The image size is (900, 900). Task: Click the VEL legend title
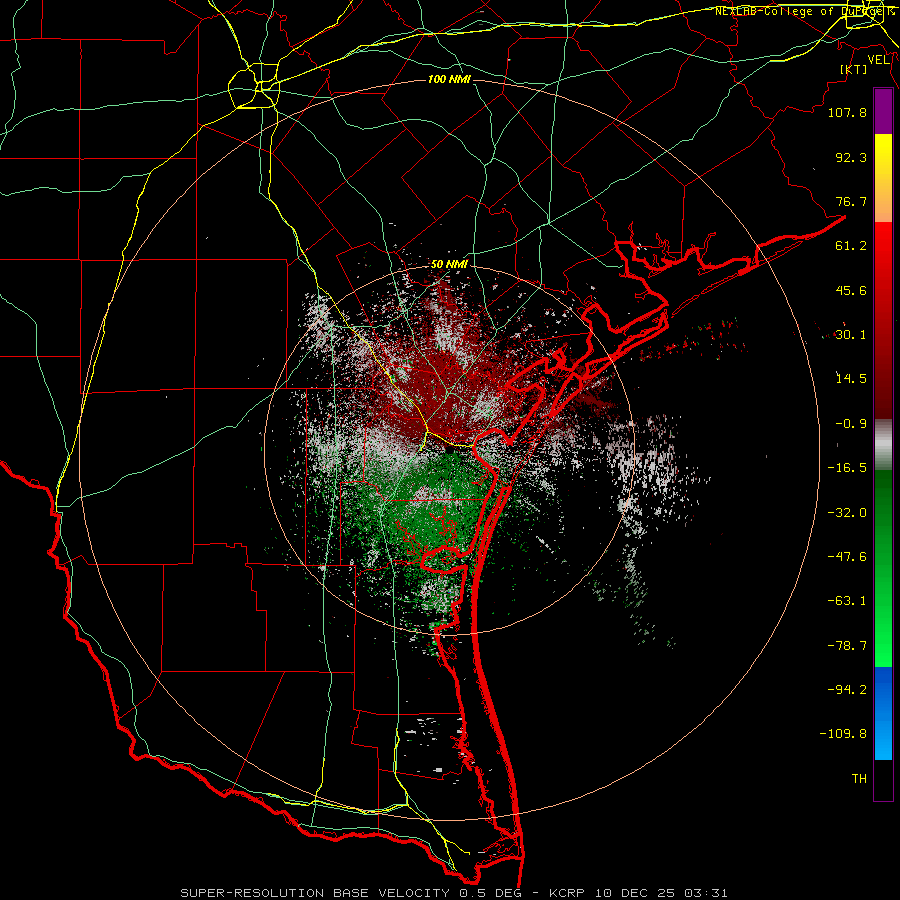point(878,59)
